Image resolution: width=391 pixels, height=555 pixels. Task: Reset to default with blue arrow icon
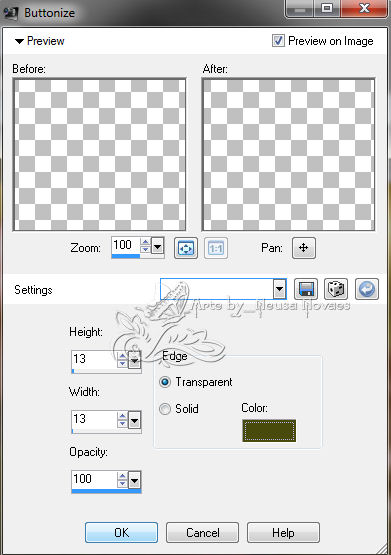coord(367,290)
